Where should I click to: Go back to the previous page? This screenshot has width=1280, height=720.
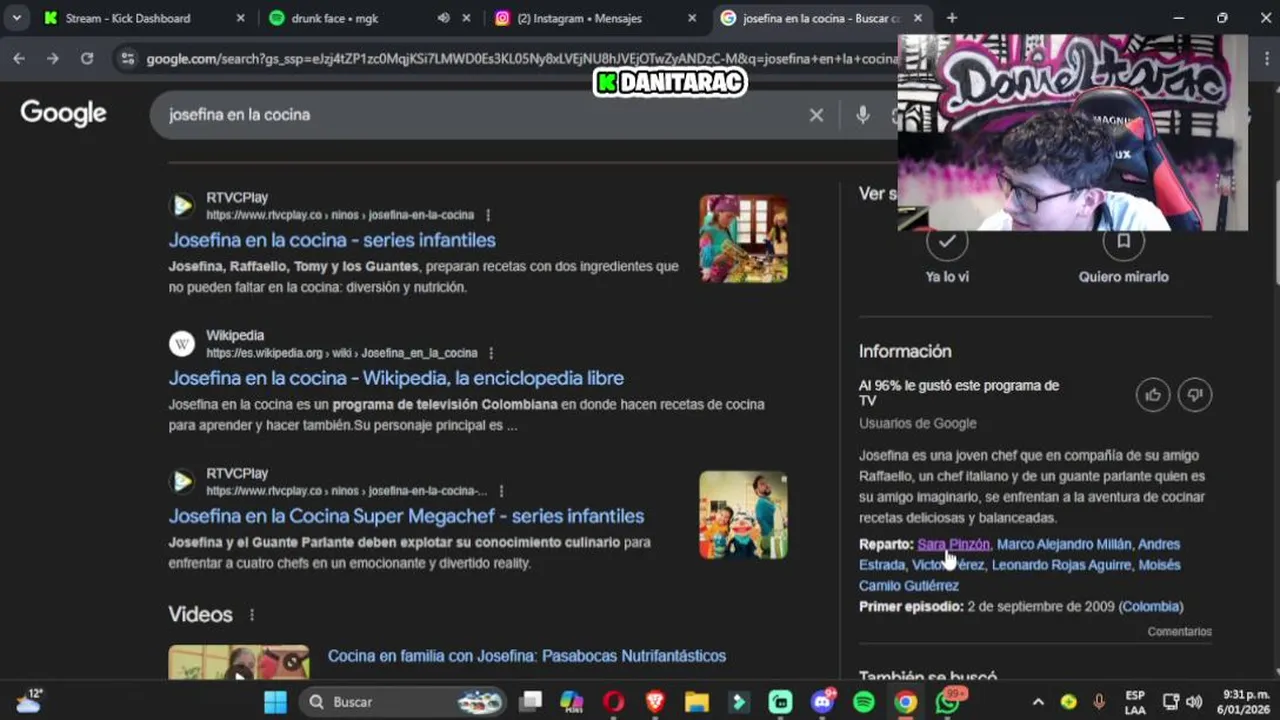coord(19,59)
